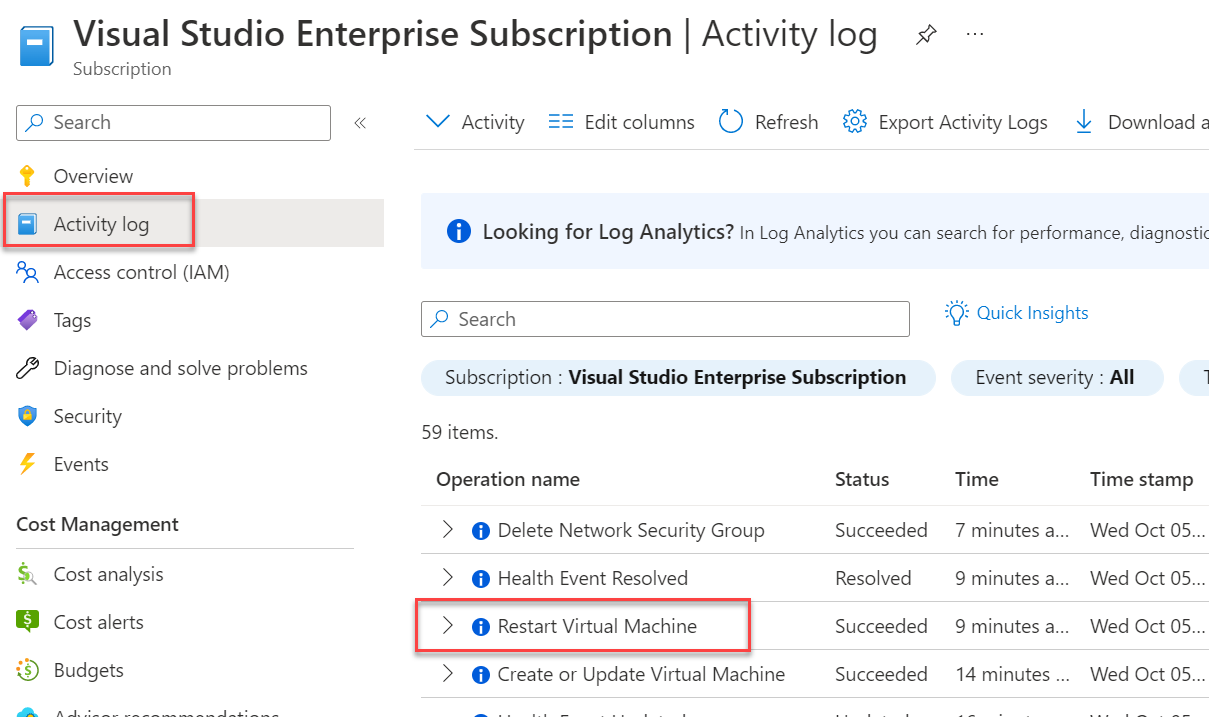1209x717 pixels.
Task: Expand Create or Update Virtual Machine row
Action: point(448,674)
